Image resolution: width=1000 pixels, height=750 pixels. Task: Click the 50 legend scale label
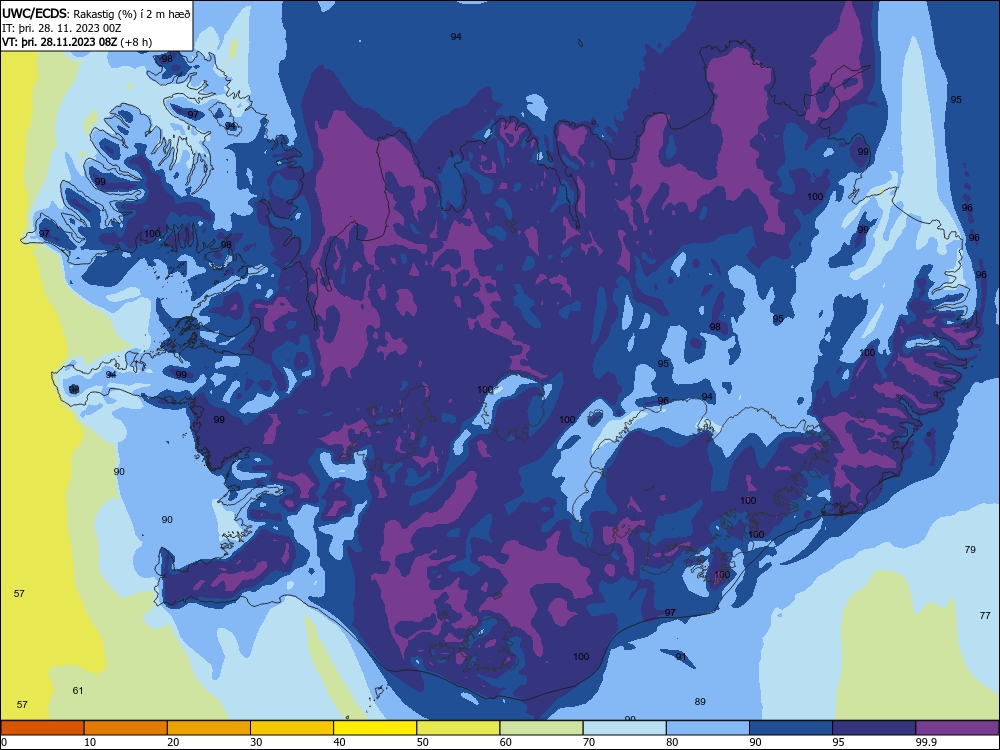(x=423, y=742)
